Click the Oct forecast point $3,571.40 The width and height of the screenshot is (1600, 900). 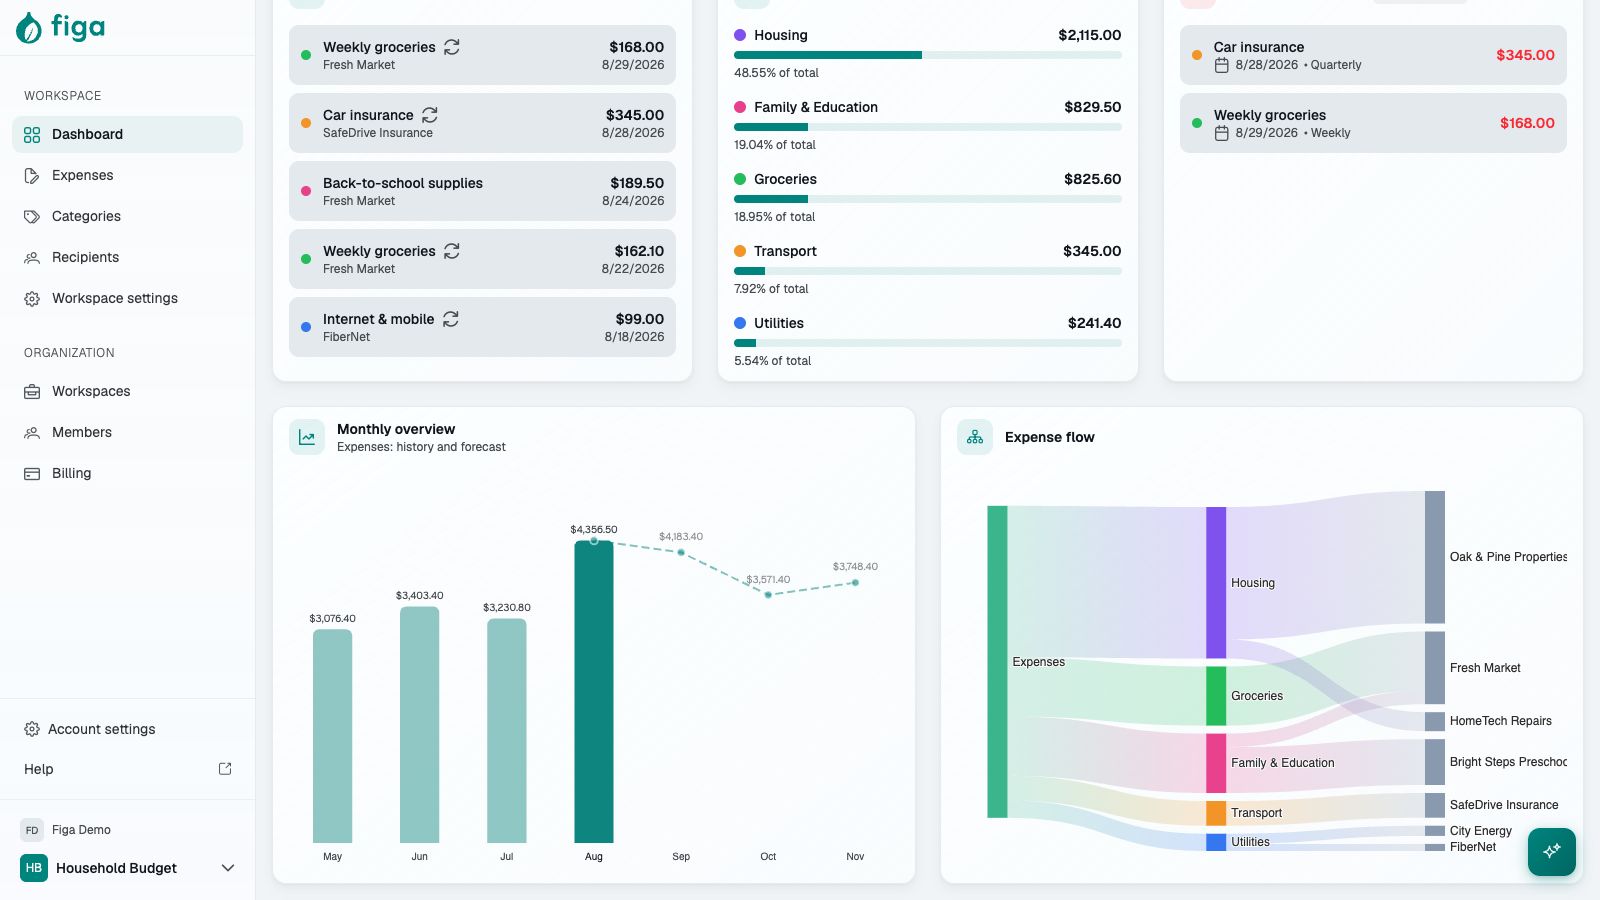click(768, 594)
